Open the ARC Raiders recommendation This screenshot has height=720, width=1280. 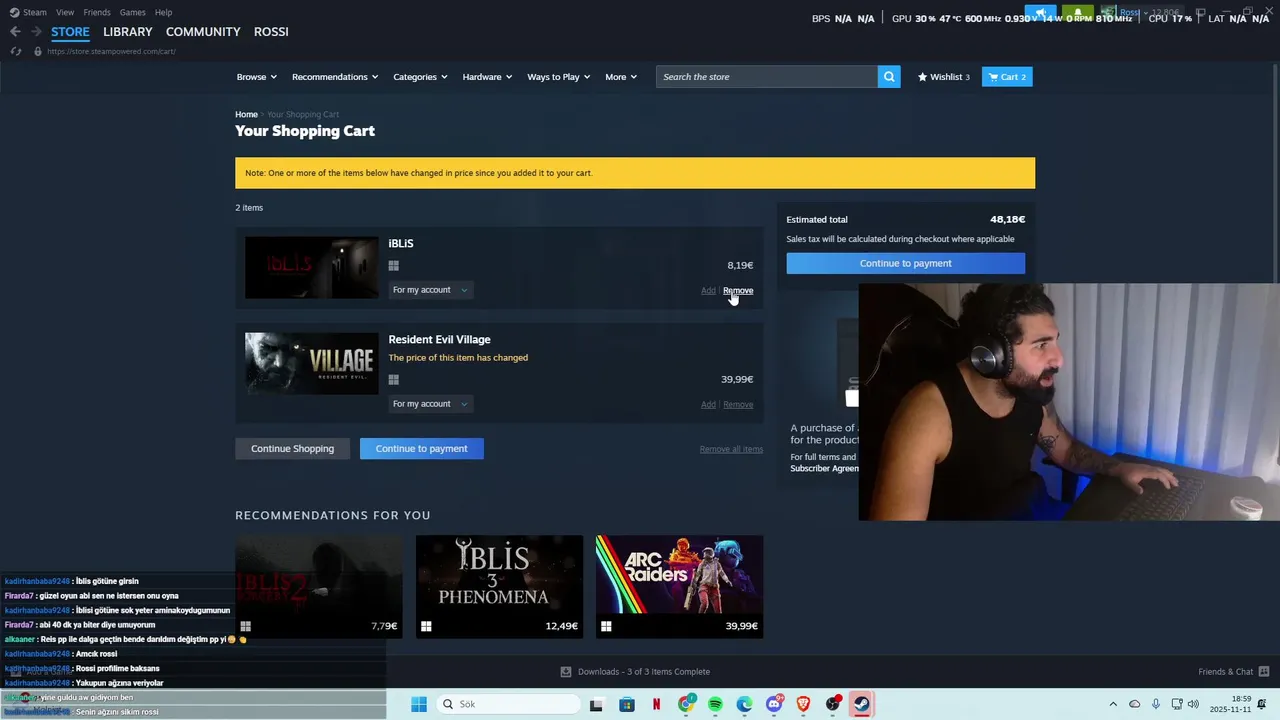pos(679,586)
